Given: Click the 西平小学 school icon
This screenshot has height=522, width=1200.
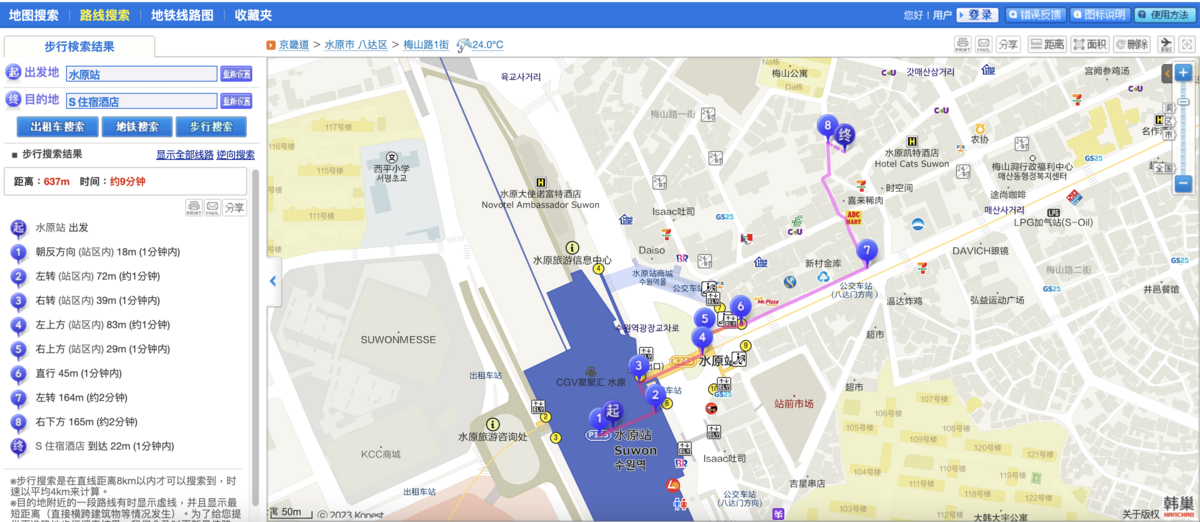Looking at the screenshot, I should pos(391,158).
